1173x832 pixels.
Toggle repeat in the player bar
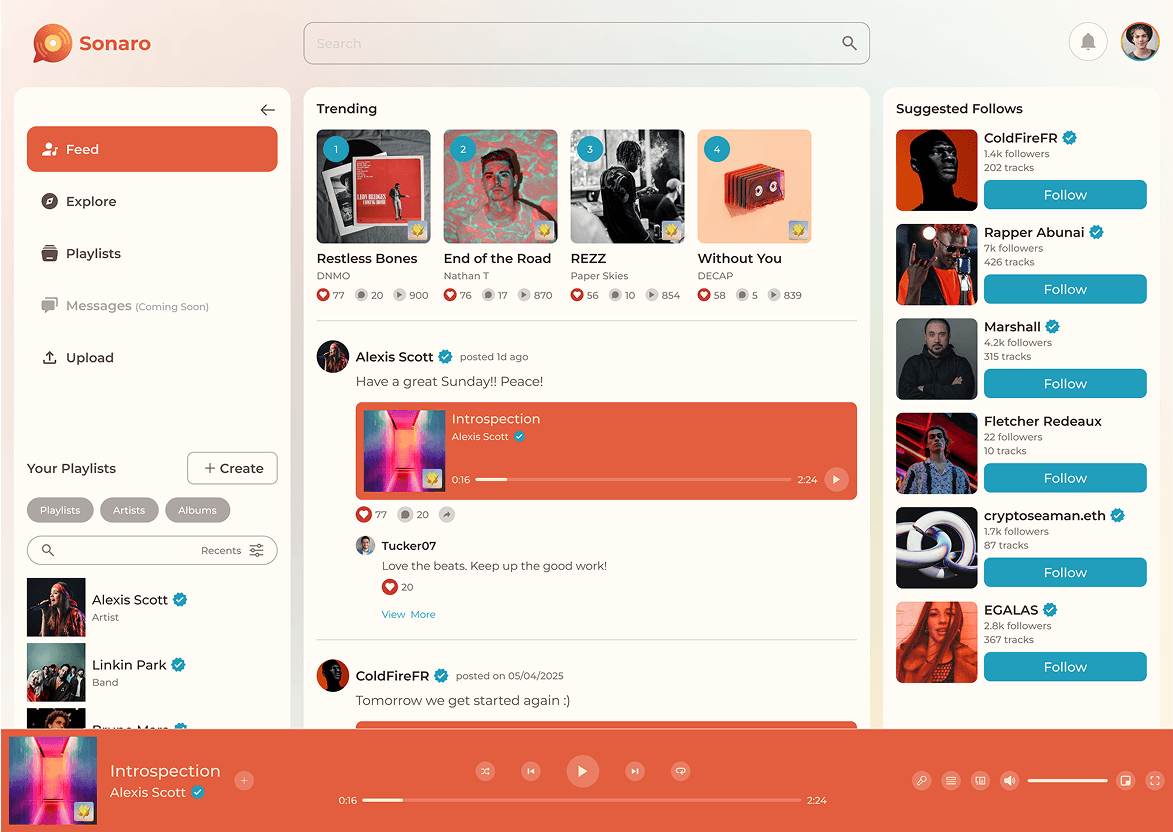[x=680, y=771]
